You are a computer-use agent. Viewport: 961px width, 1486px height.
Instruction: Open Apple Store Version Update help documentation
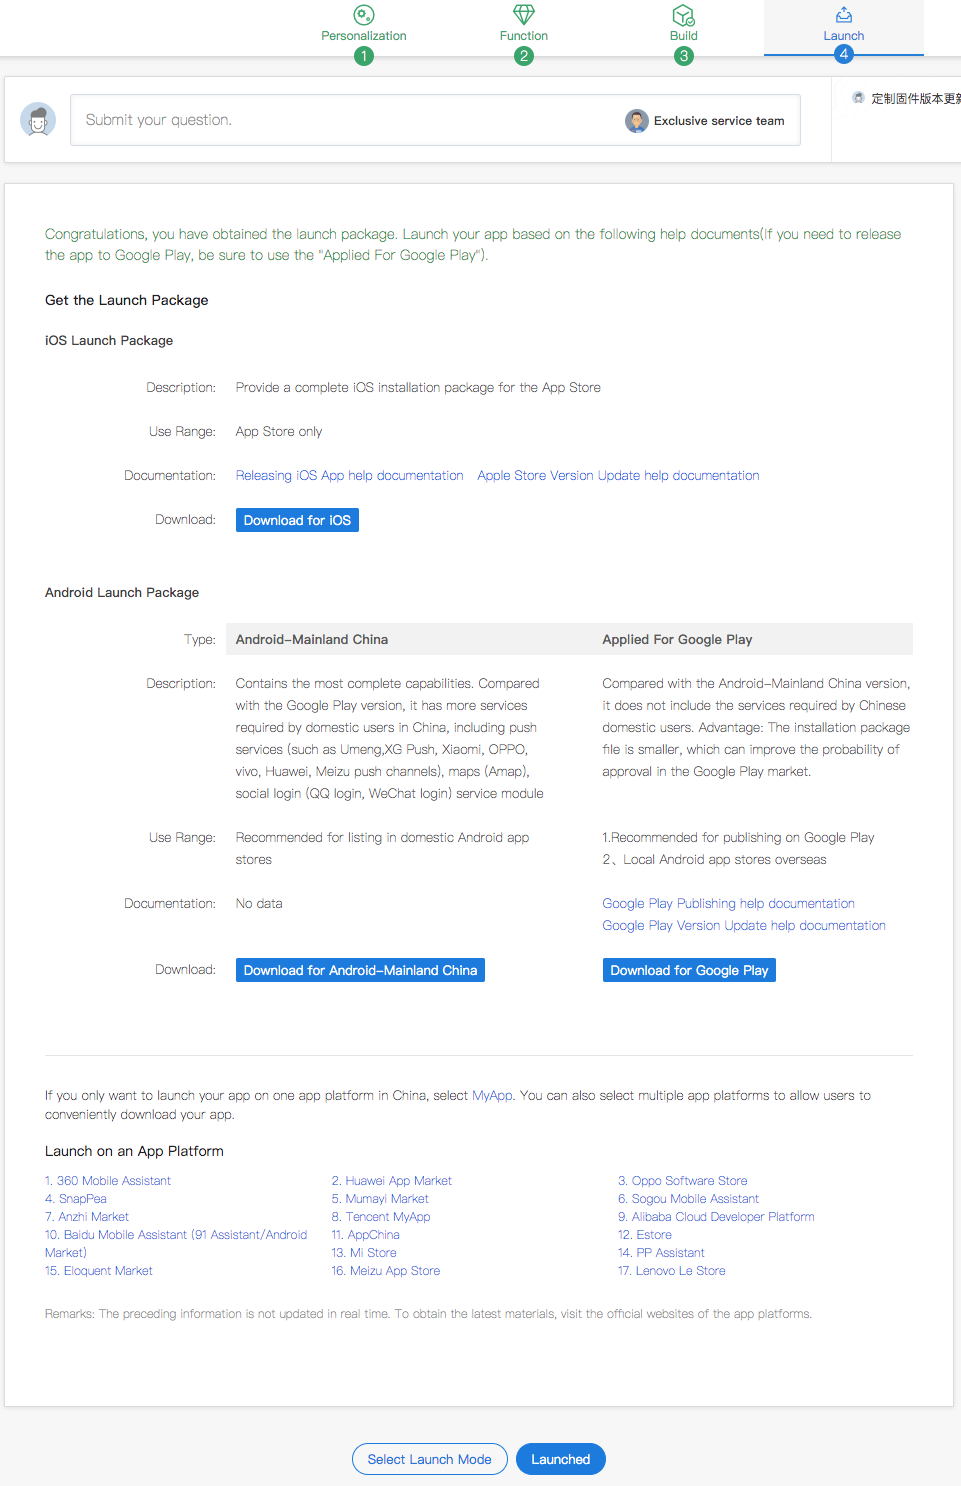(618, 476)
